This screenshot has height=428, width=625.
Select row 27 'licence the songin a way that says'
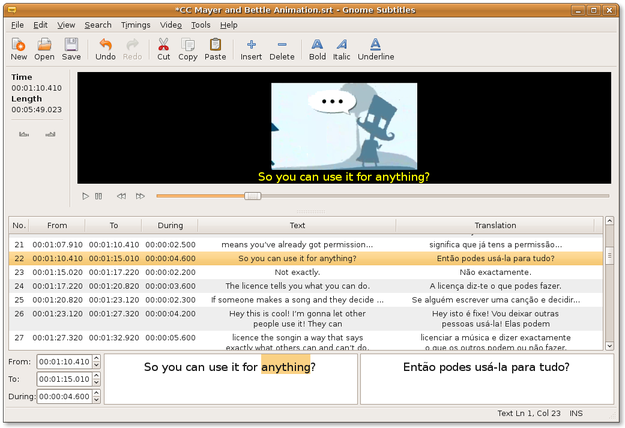tap(306, 341)
